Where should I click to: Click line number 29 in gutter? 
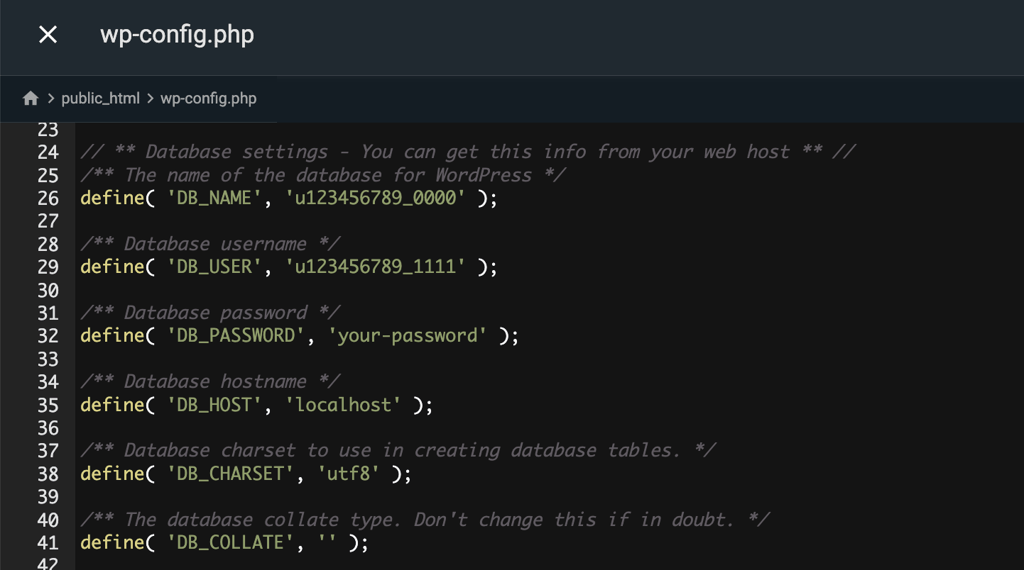(x=48, y=267)
